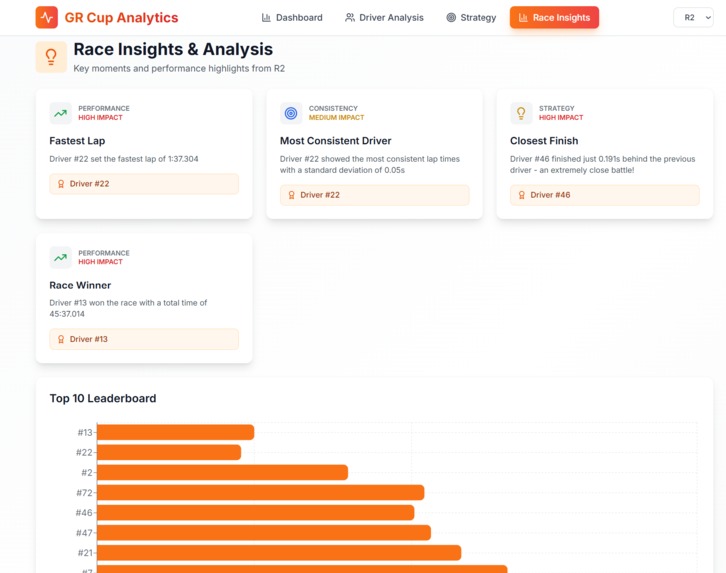Click the #46 leaderboard bar

[x=256, y=512]
